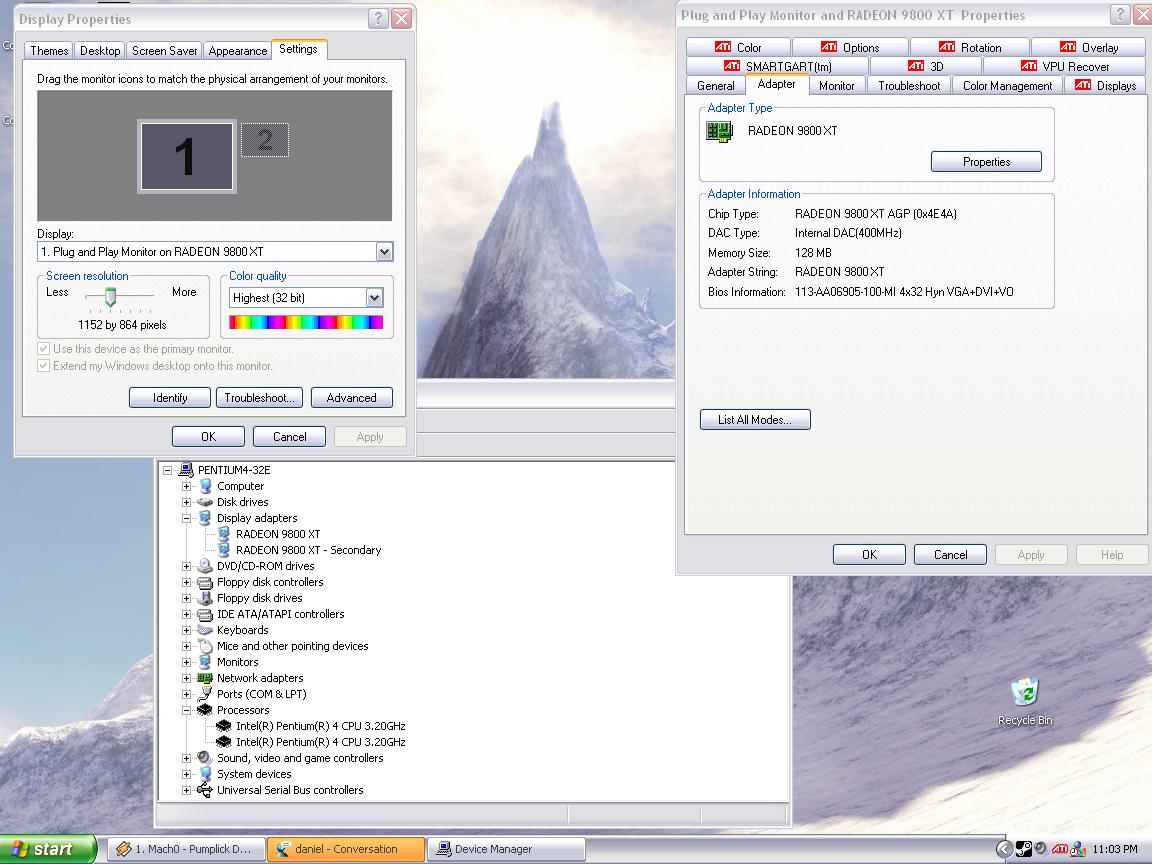Open the Color quality dropdown
1152x864 pixels.
pos(374,298)
